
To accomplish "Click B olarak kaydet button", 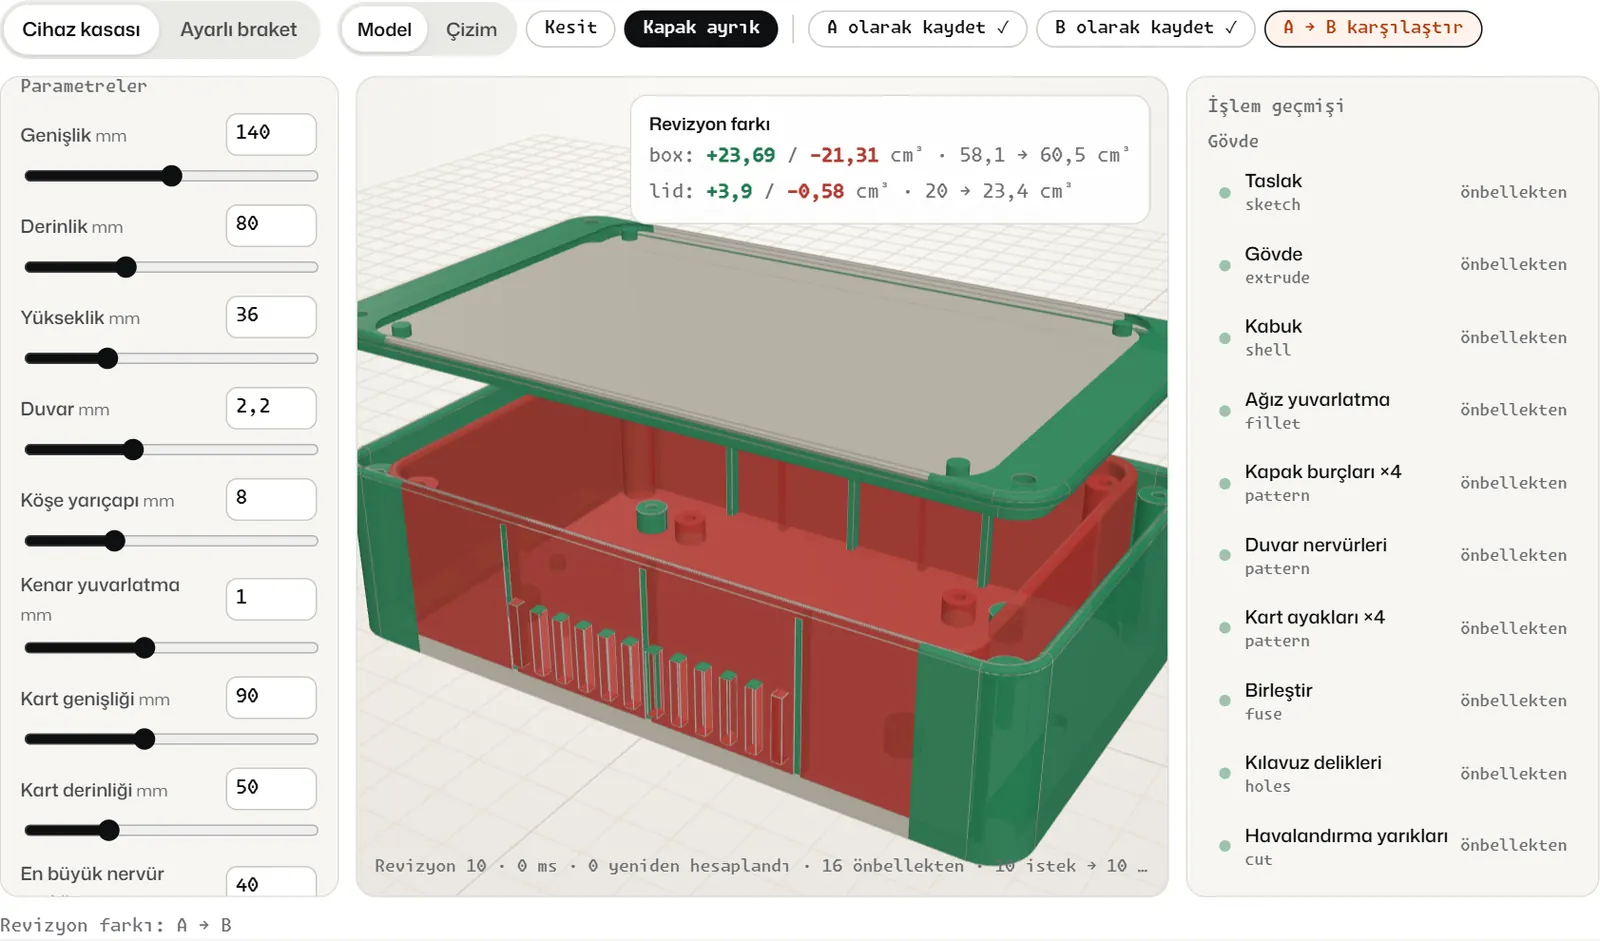I will (x=1145, y=28).
